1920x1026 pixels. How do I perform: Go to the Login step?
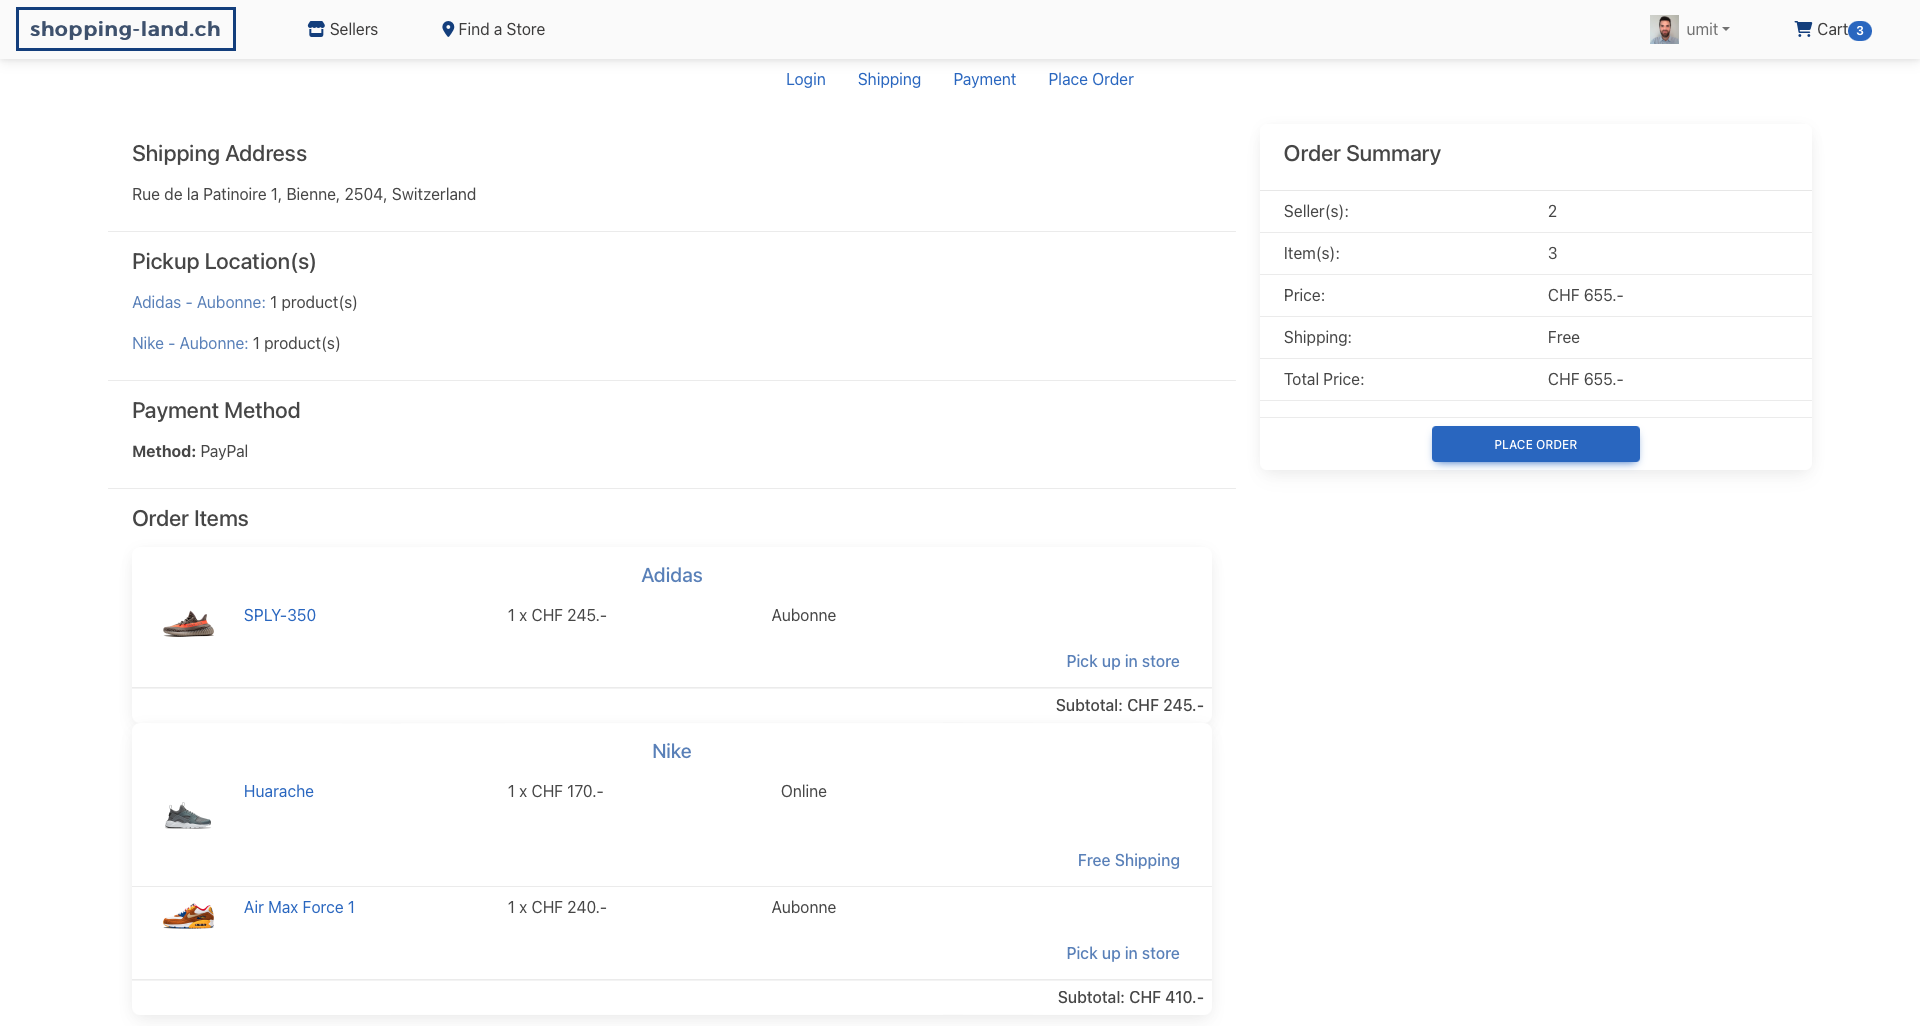[806, 79]
